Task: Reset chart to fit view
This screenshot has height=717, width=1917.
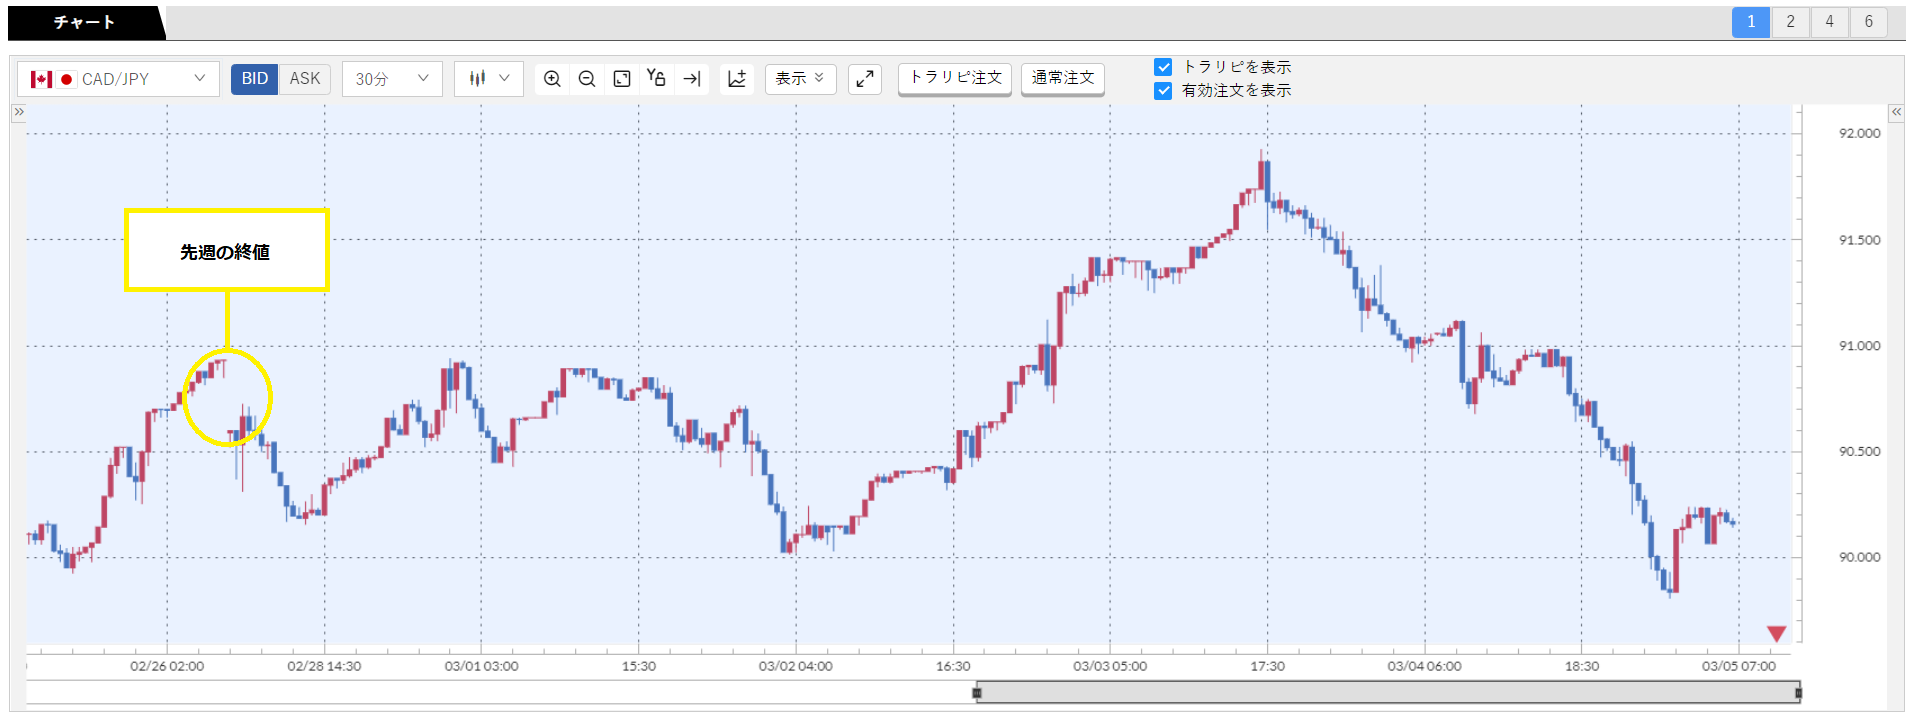Action: click(622, 79)
